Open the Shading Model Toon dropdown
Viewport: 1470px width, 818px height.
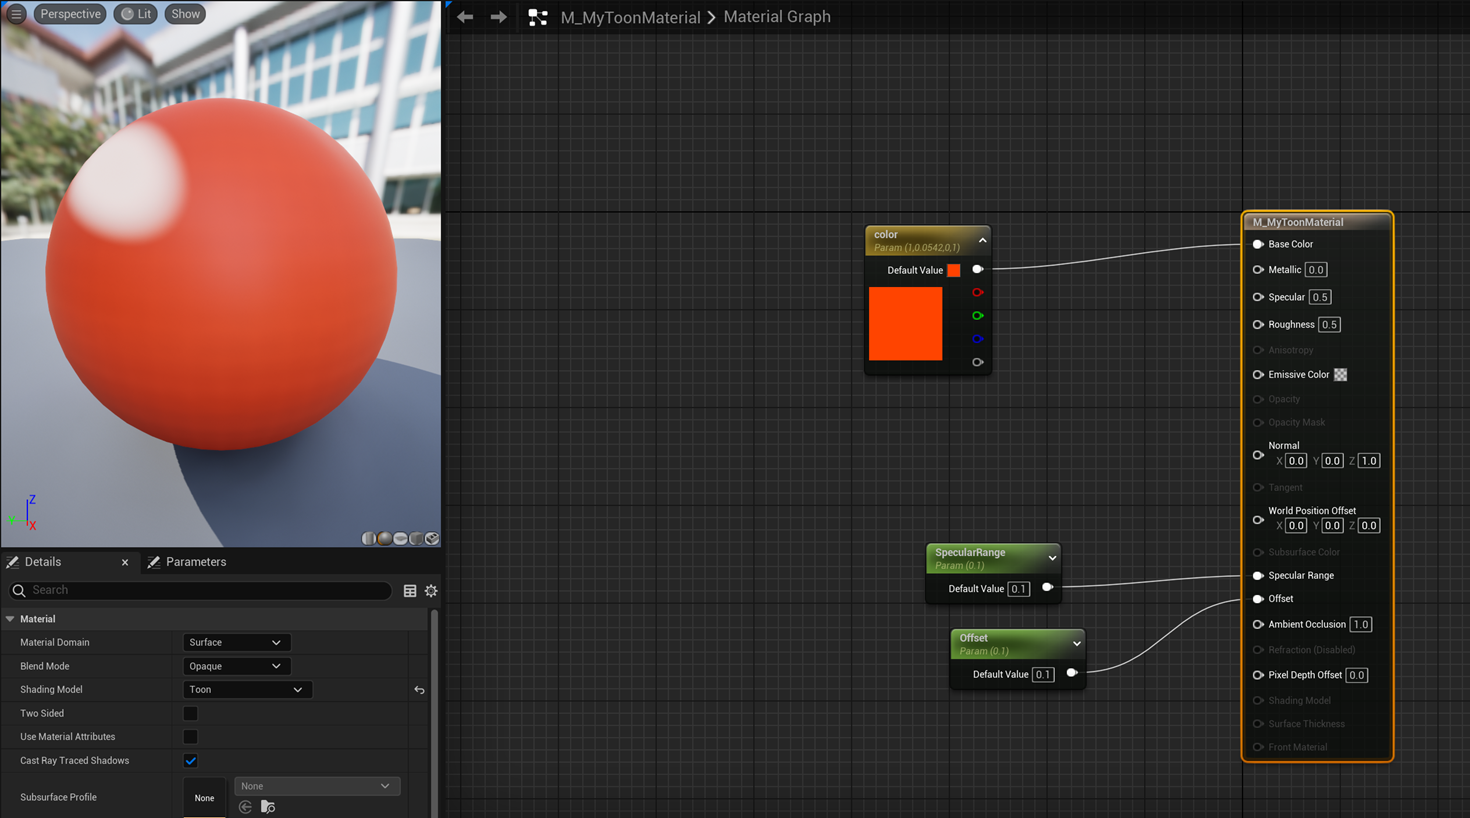(x=246, y=690)
